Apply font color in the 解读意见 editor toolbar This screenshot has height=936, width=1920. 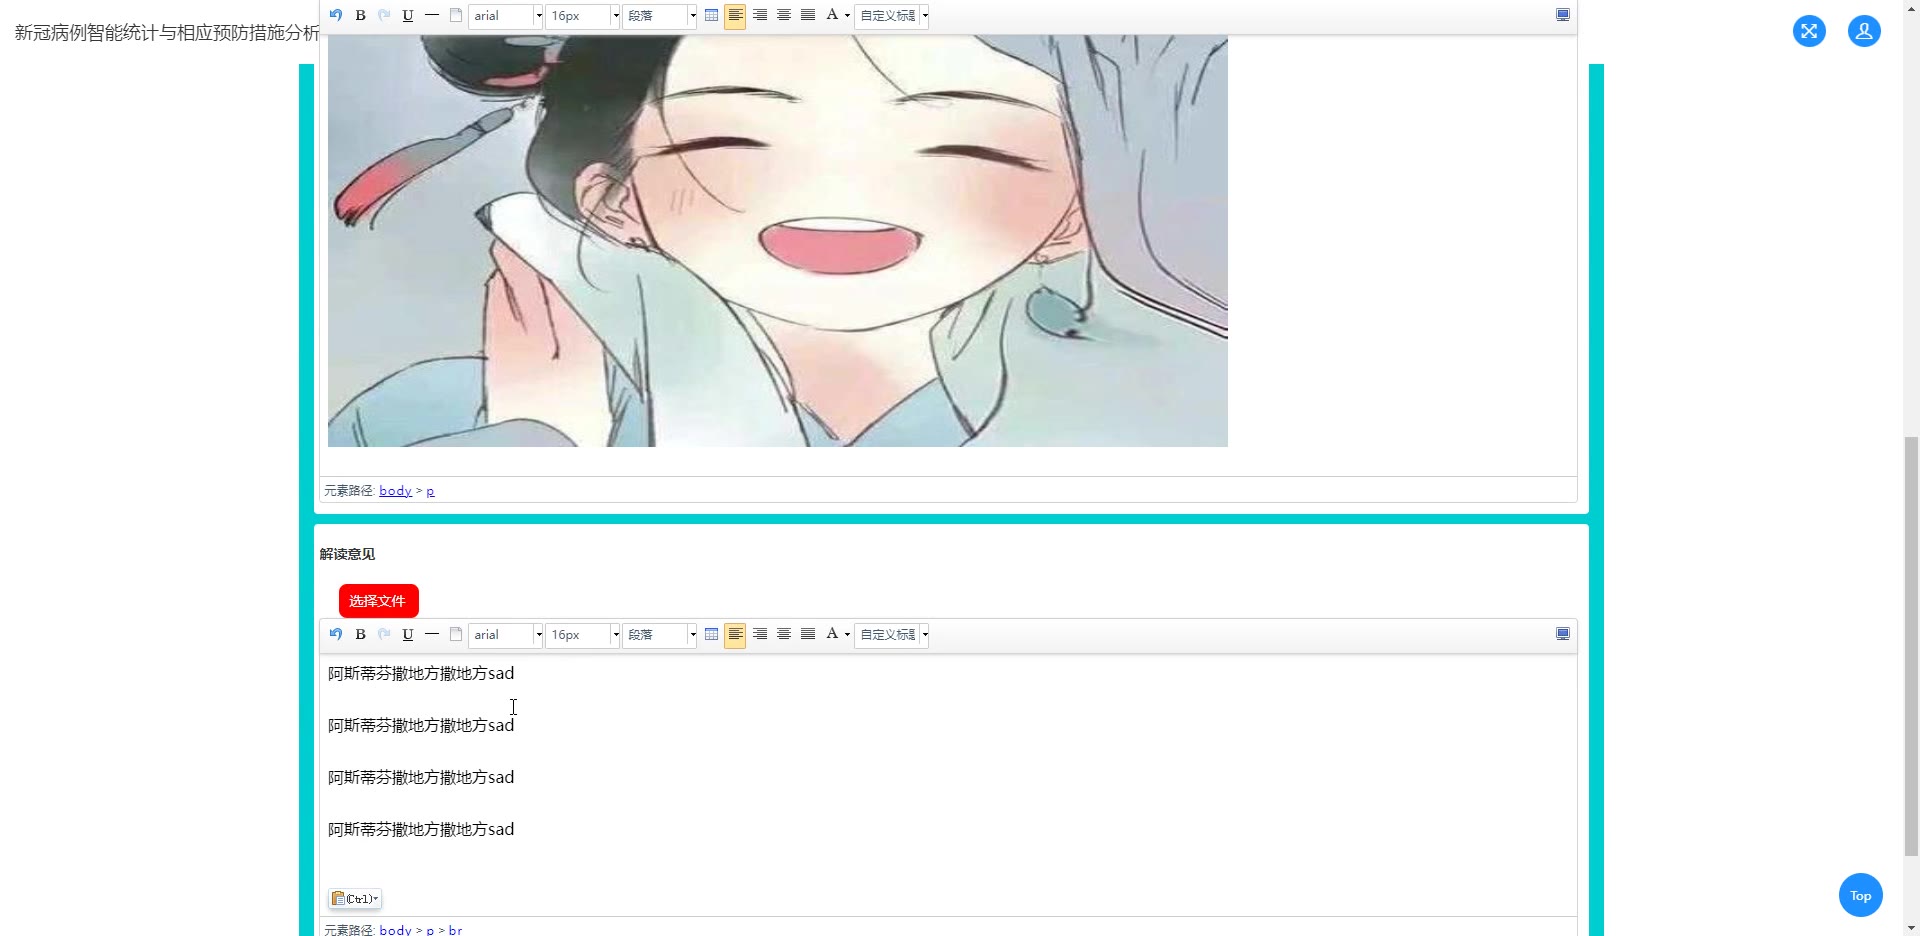pyautogui.click(x=831, y=634)
